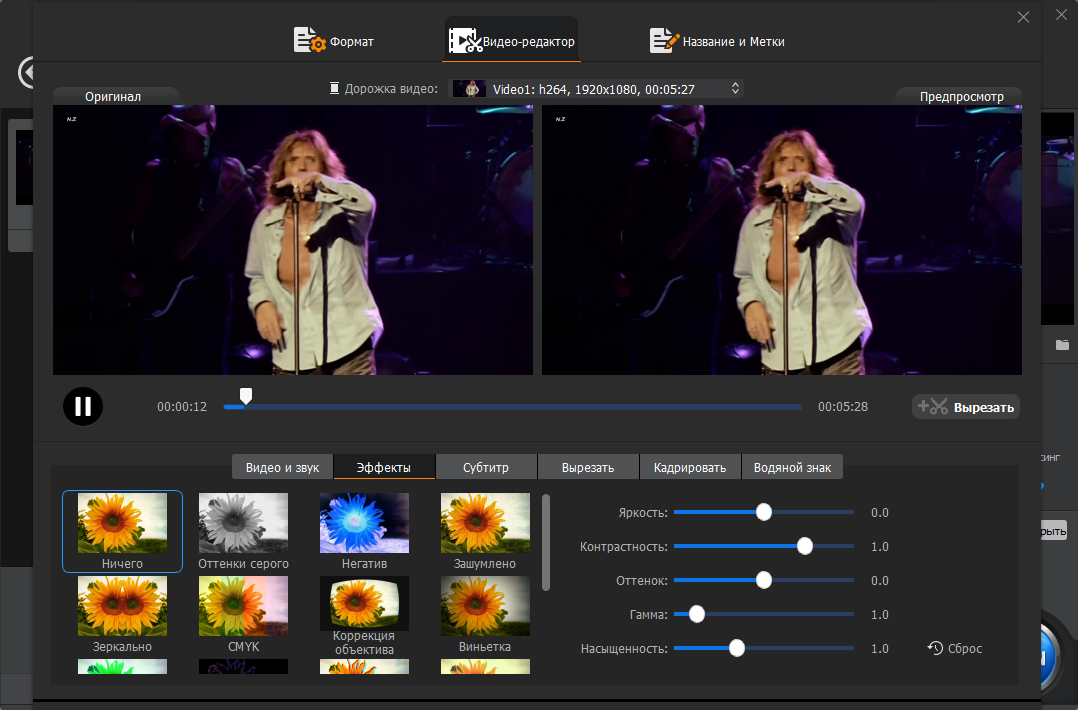
Task: Click the Сброс reset button
Action: (954, 648)
